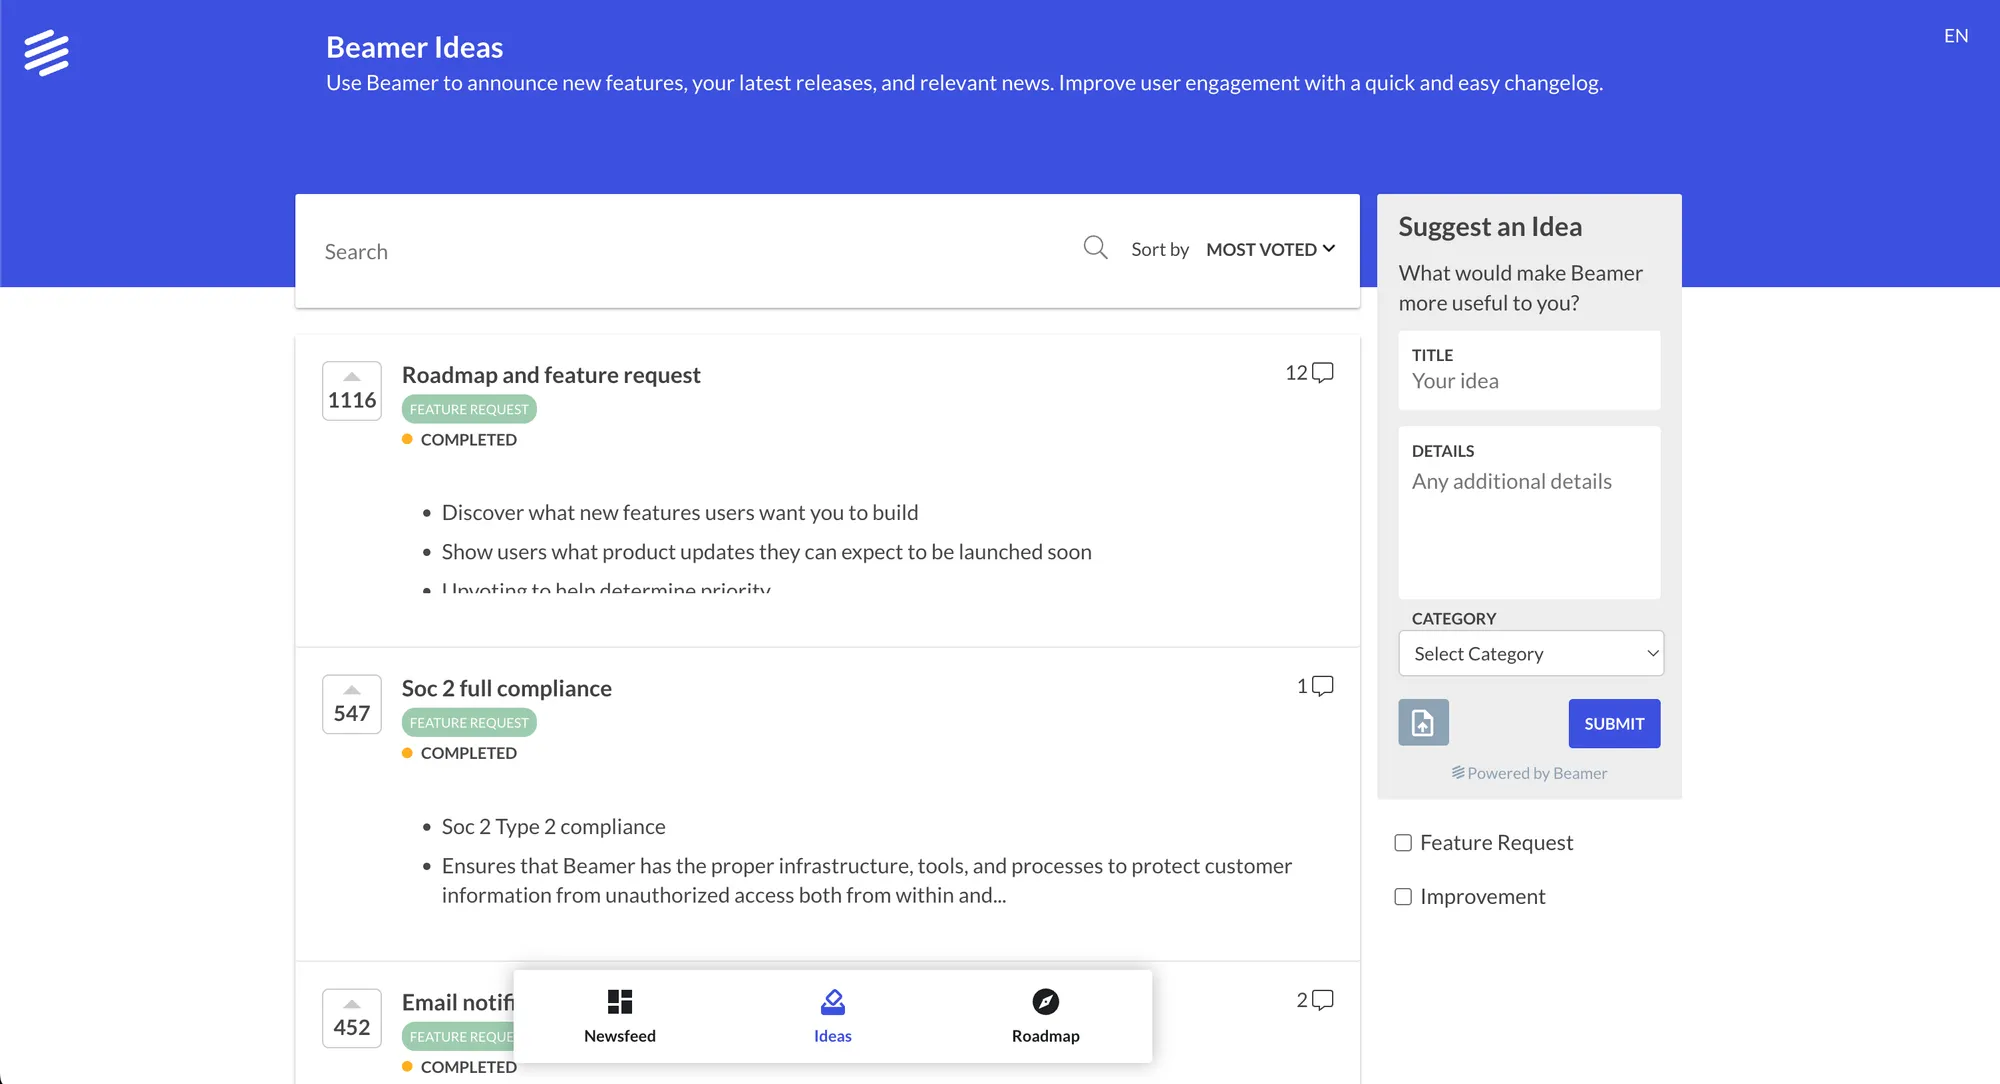Switch to the Ideas tab
Screen dimensions: 2000x1084
coord(833,1016)
